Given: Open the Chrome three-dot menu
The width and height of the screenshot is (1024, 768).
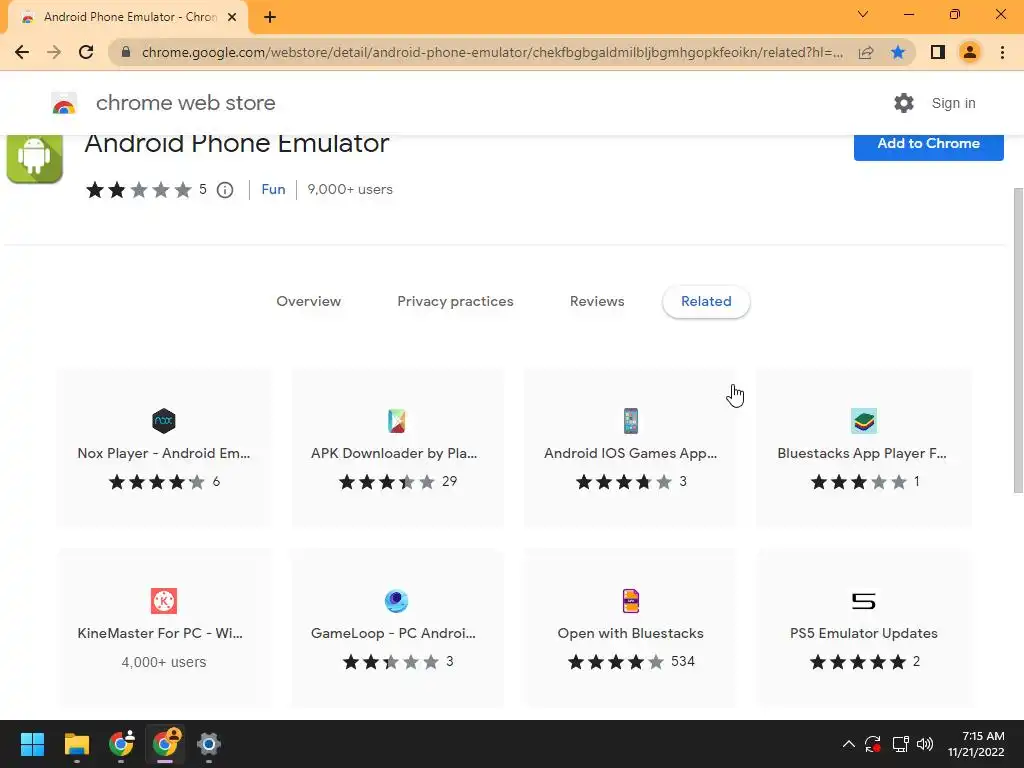Looking at the screenshot, I should (x=1002, y=52).
